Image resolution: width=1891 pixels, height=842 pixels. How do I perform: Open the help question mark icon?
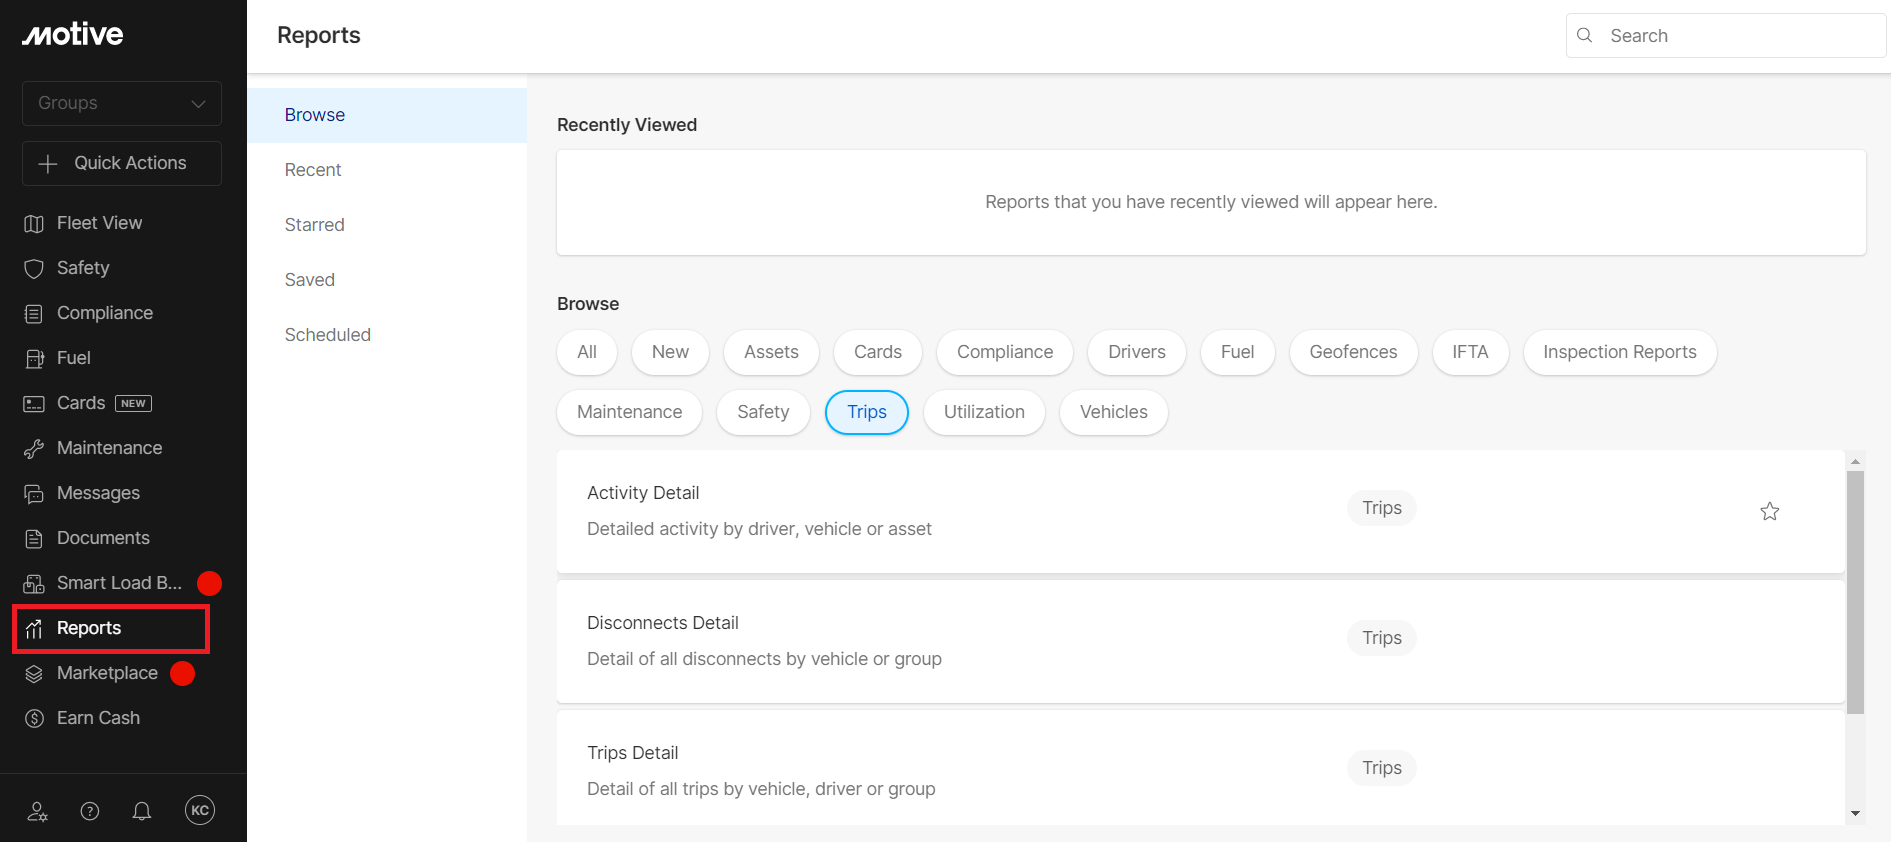(x=90, y=811)
